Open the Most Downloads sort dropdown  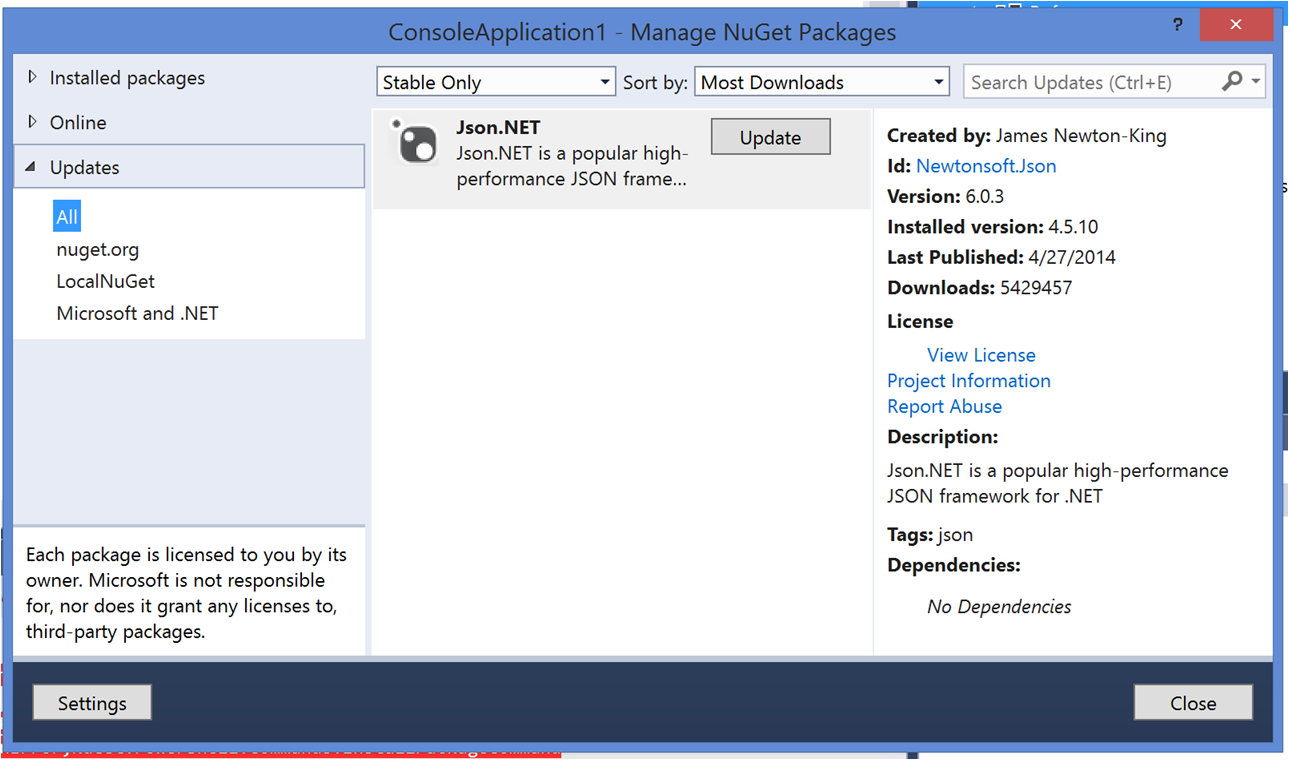click(822, 83)
